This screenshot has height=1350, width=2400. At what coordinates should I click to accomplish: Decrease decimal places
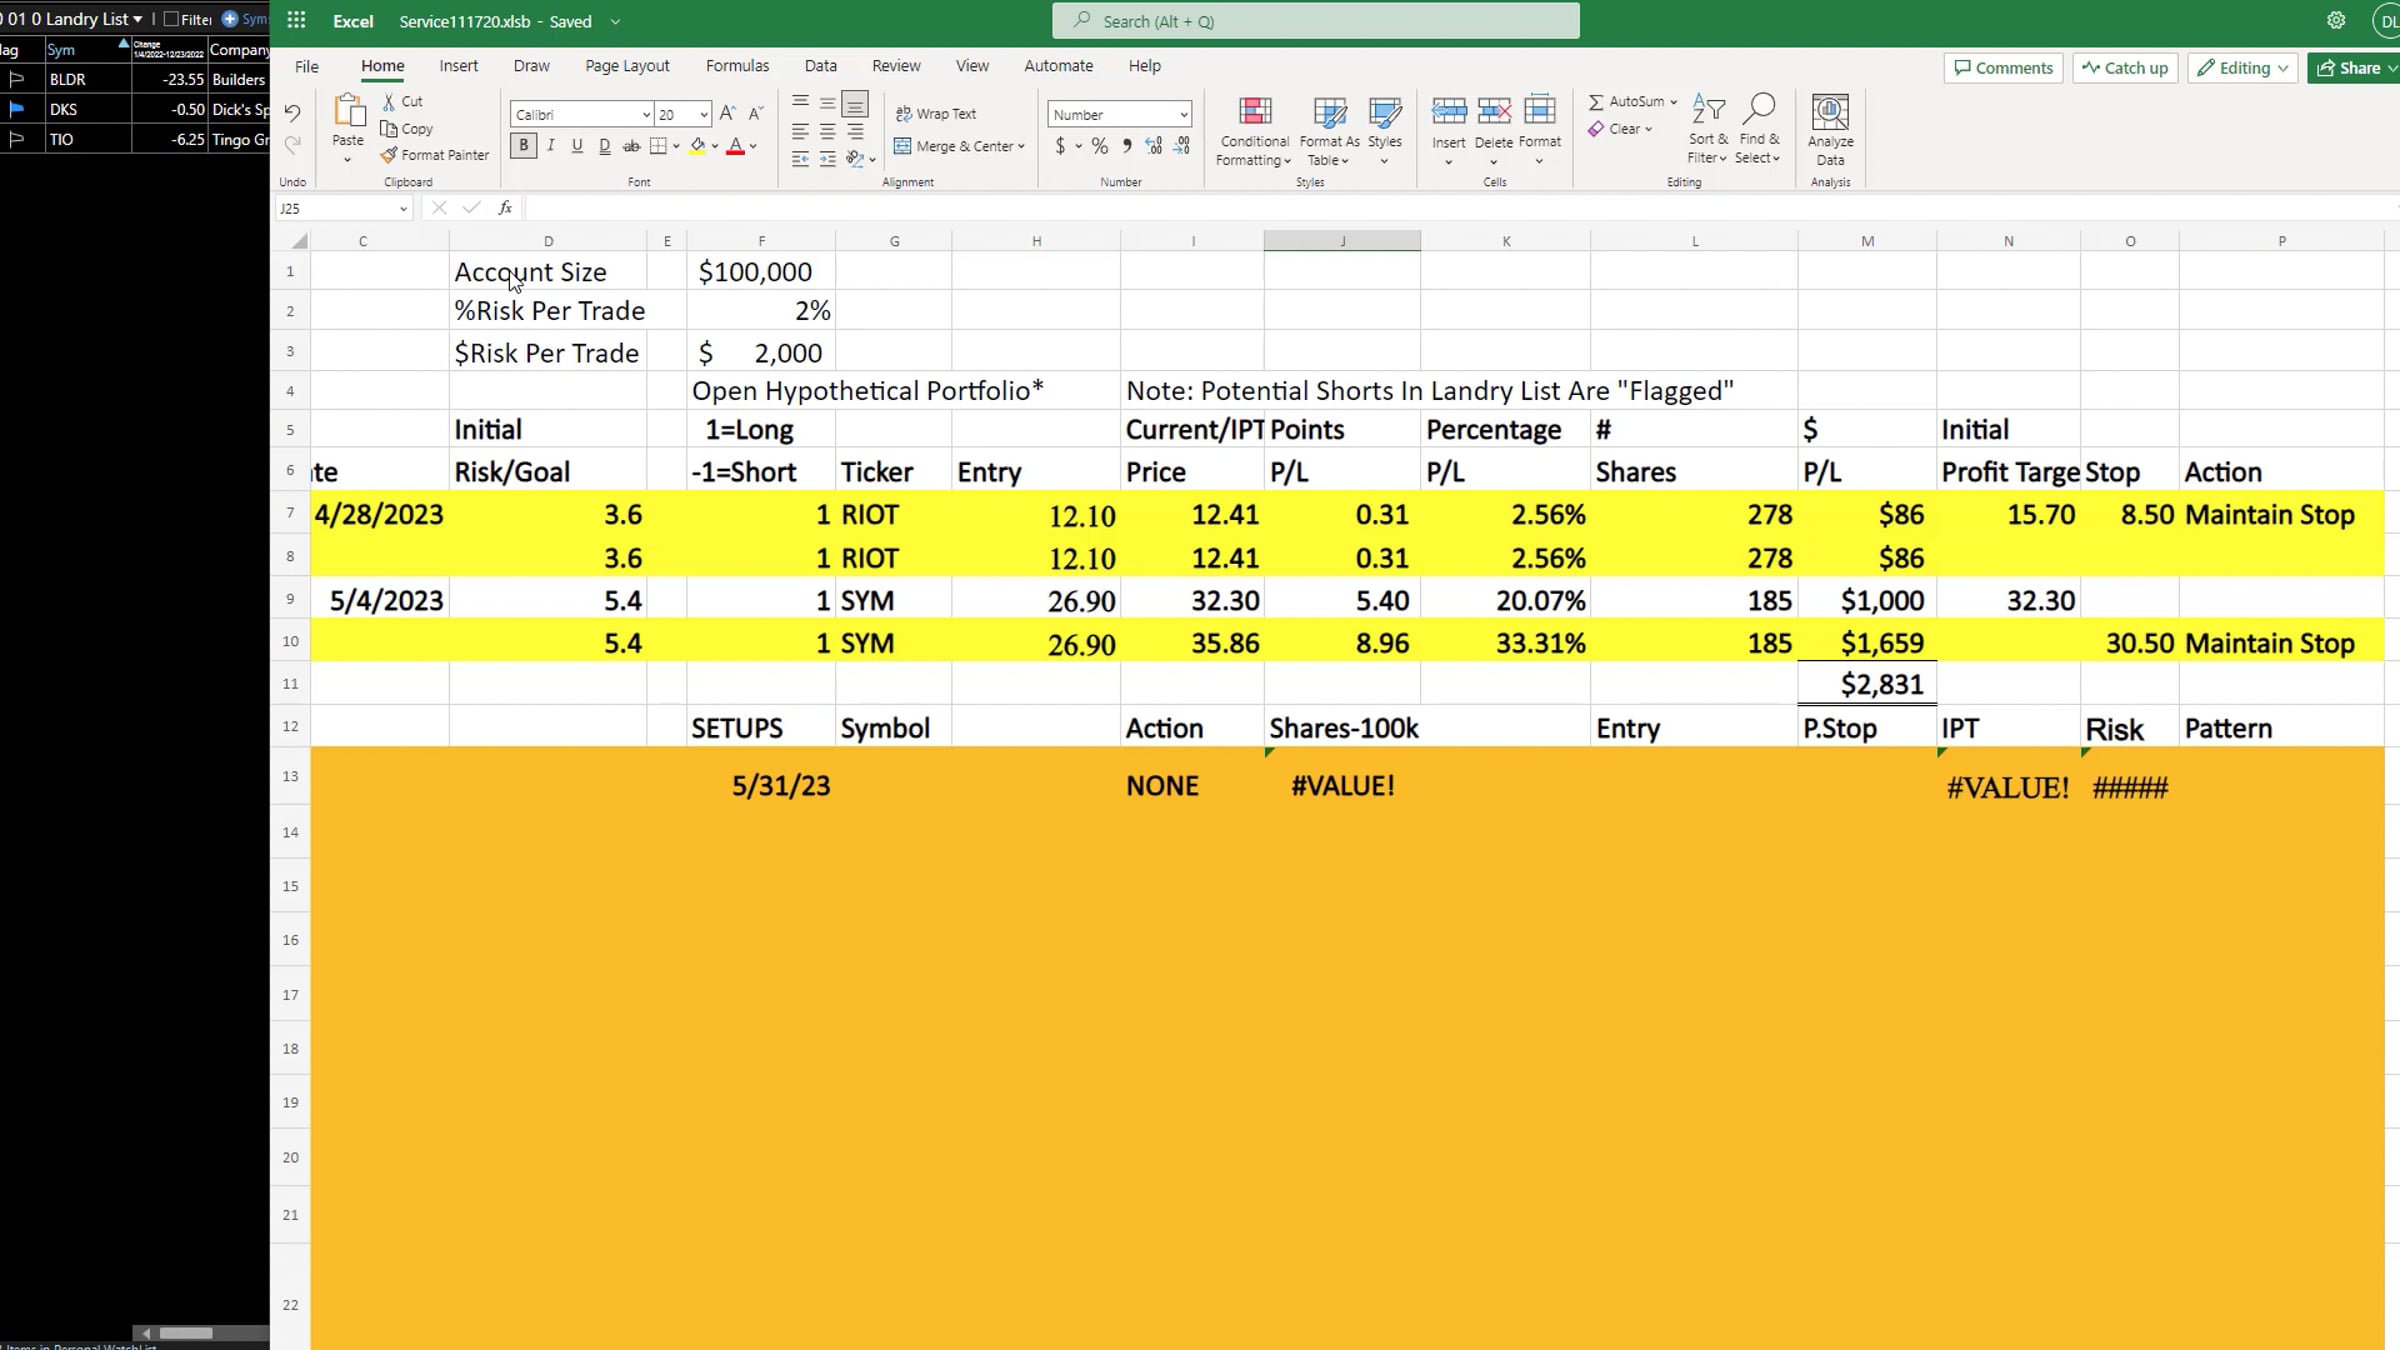tap(1182, 146)
